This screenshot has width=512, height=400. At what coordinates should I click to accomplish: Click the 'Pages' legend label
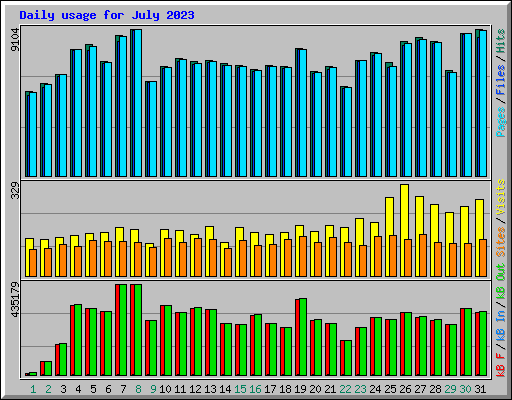501,122
